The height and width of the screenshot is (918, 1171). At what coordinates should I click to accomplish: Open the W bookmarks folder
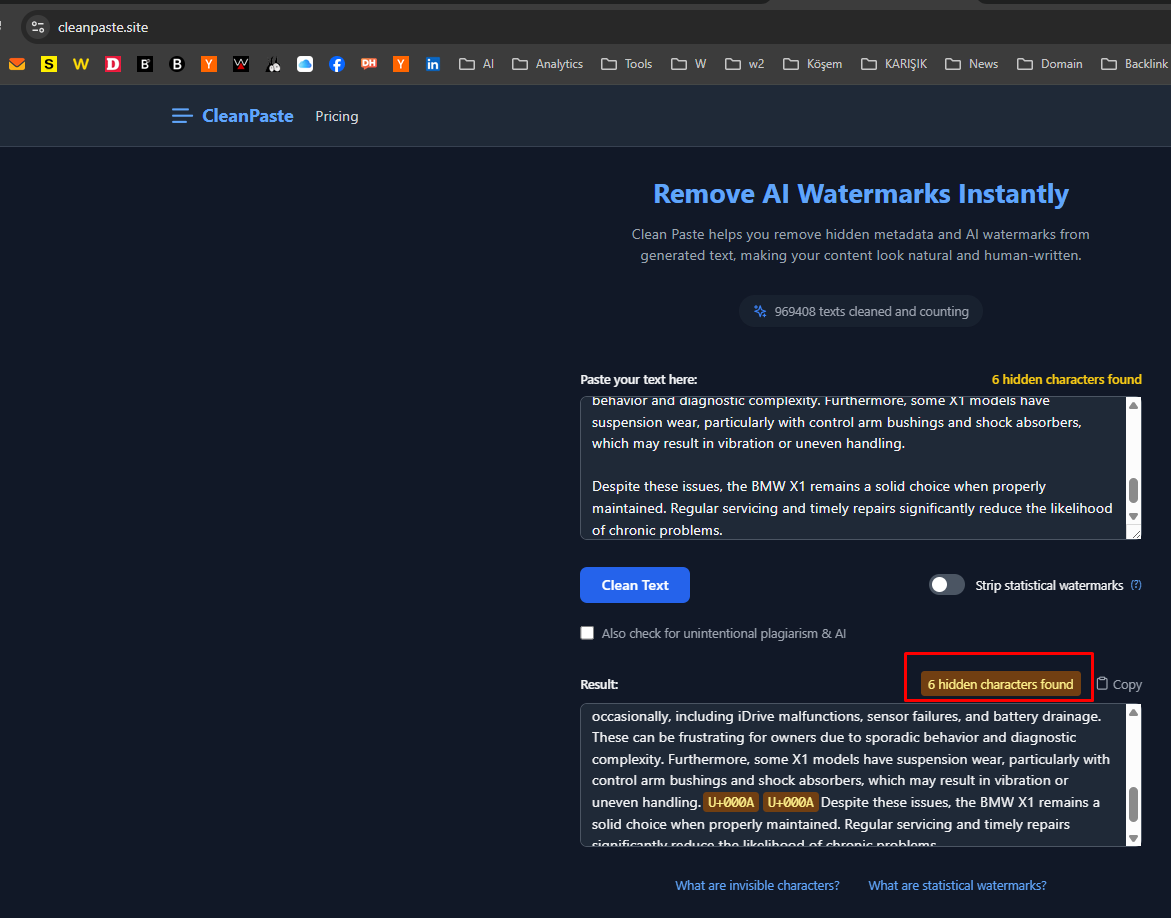coord(689,64)
